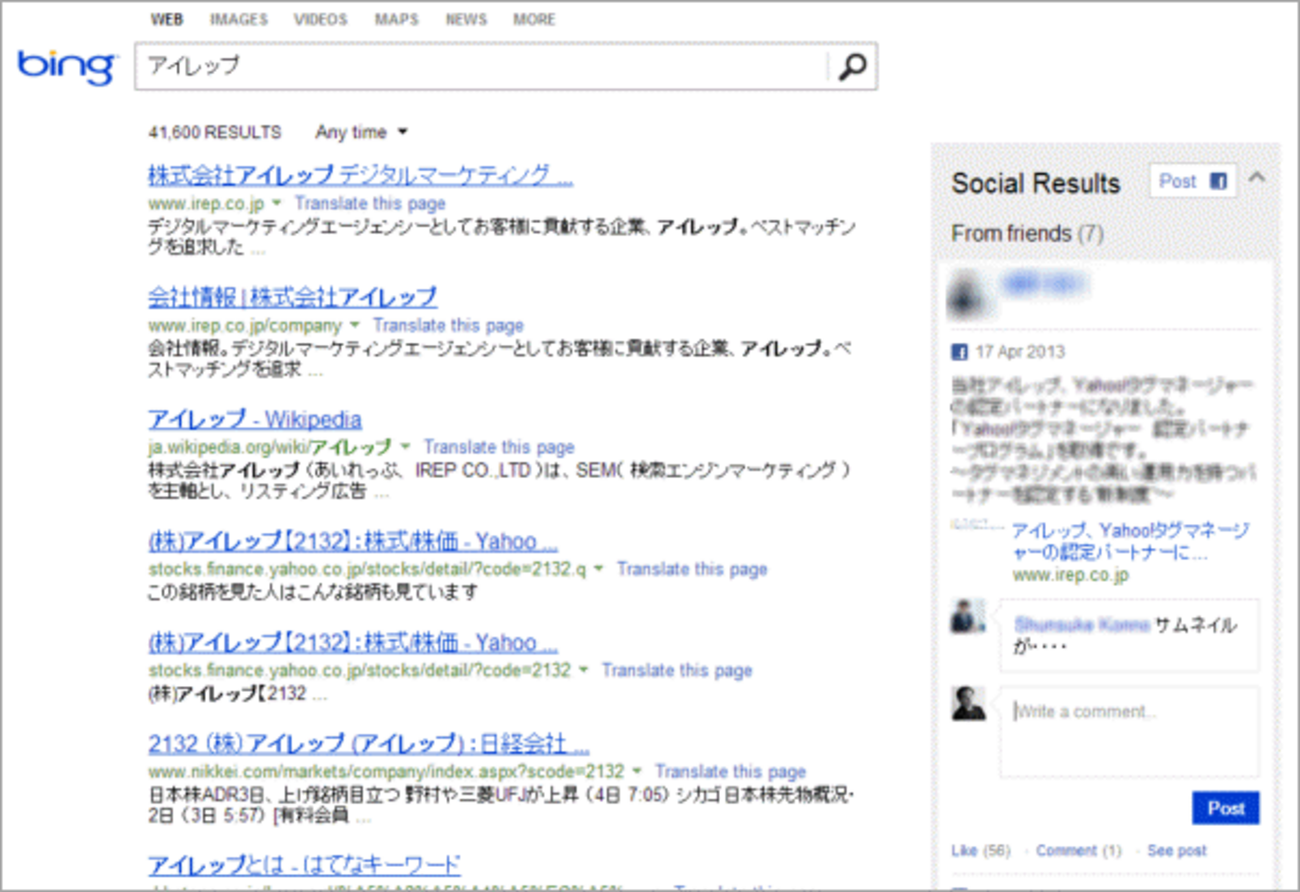Image resolution: width=1300 pixels, height=892 pixels.
Task: Click the Facebook Post button in Social Results header
Action: point(1193,181)
